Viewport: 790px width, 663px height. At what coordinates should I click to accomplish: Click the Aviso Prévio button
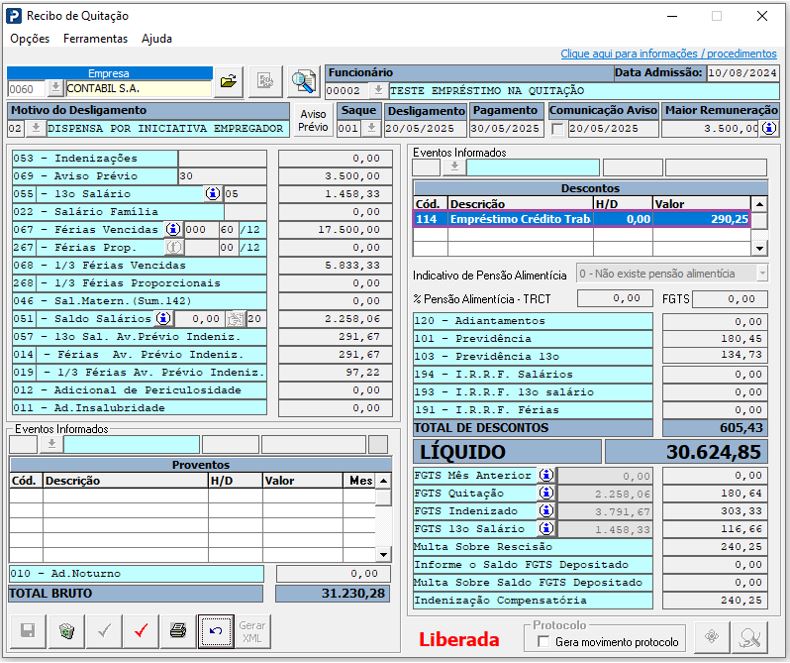click(313, 120)
